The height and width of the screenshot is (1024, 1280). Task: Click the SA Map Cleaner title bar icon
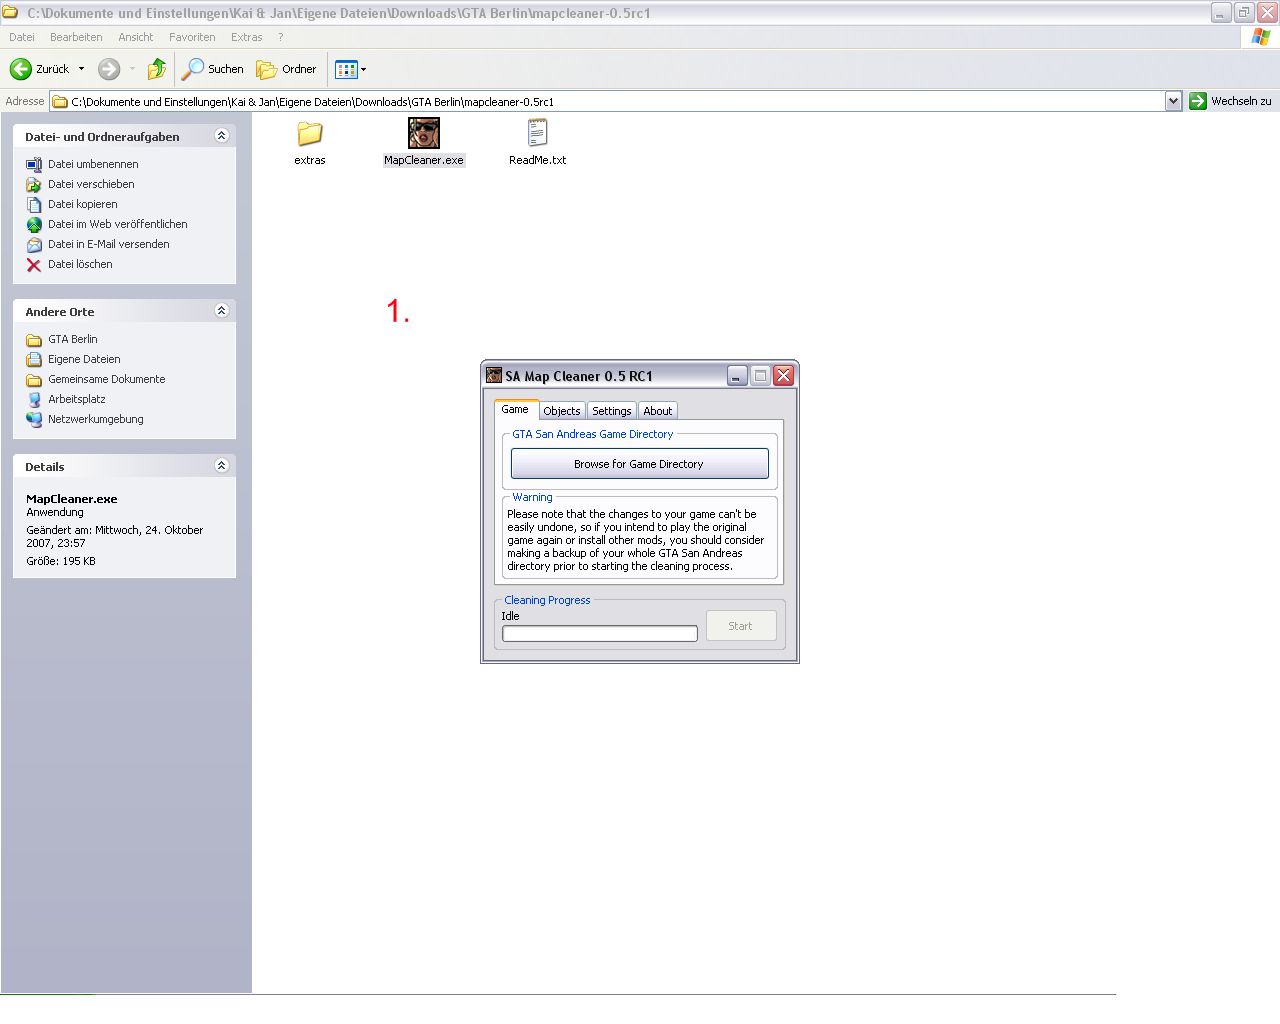pyautogui.click(x=494, y=376)
